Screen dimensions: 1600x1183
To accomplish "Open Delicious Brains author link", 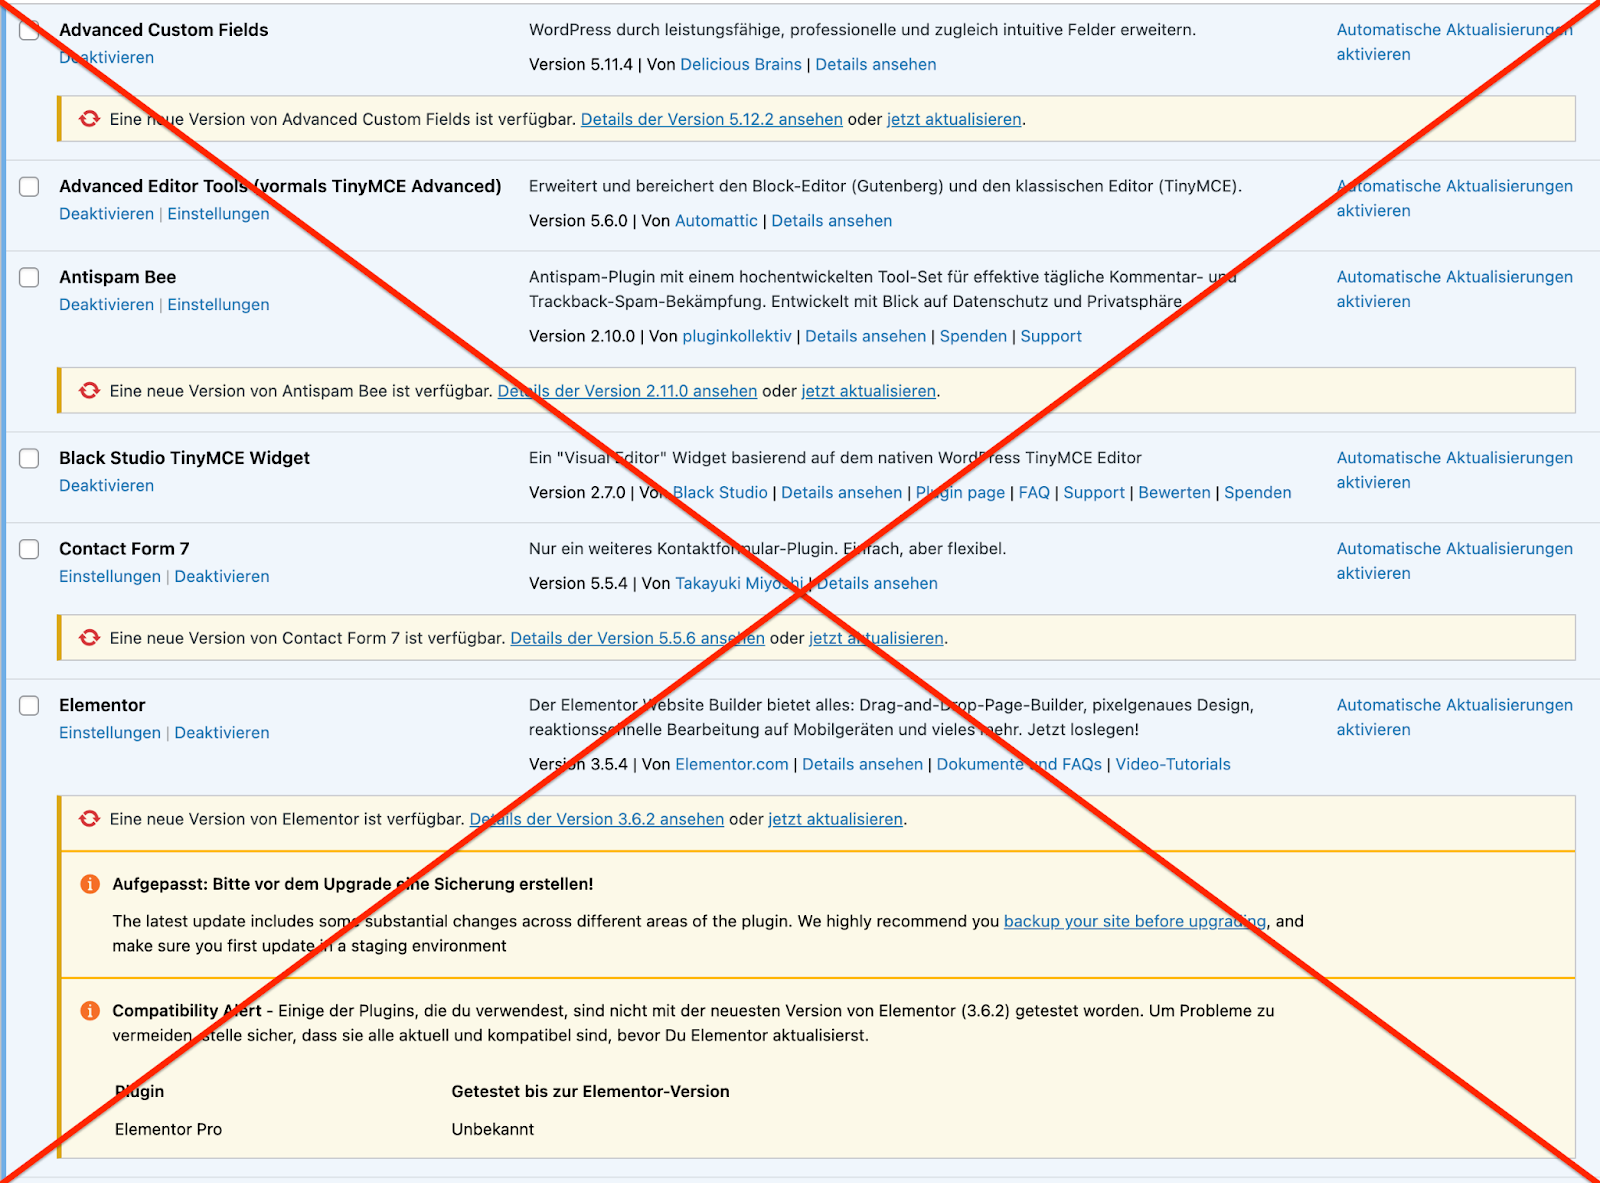I will 741,65.
